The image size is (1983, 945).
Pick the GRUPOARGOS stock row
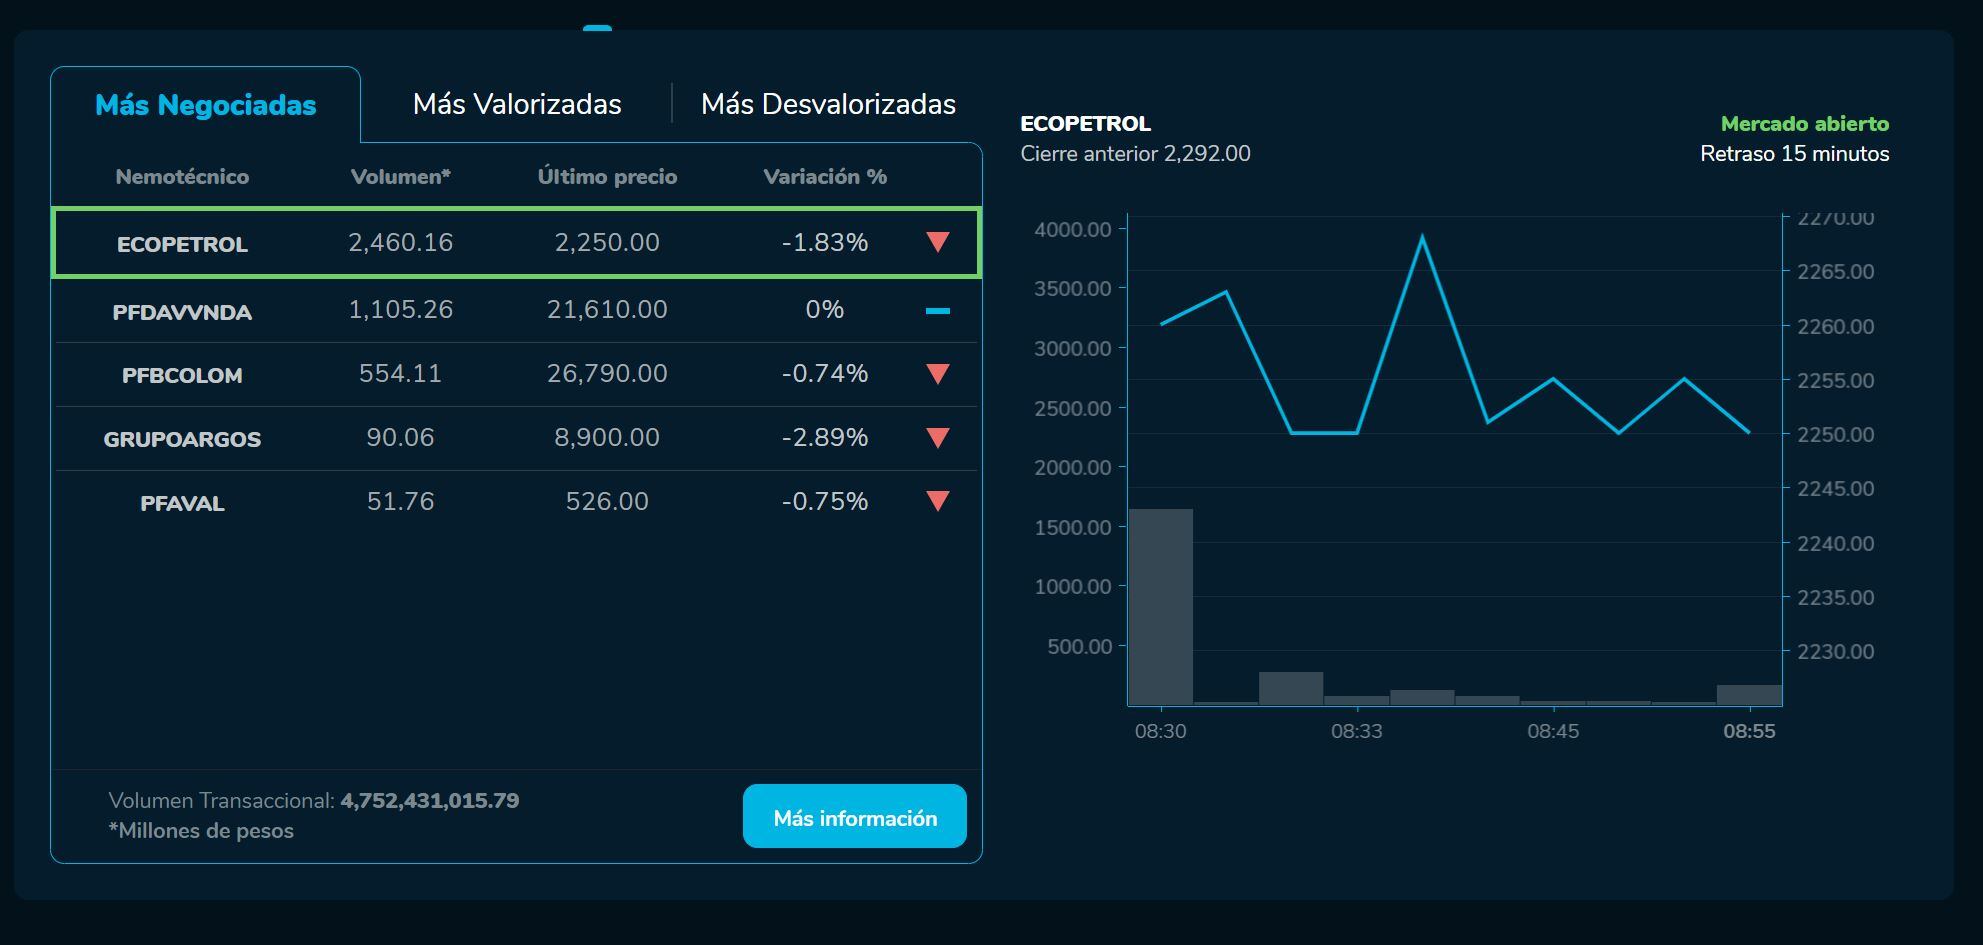[x=182, y=439]
